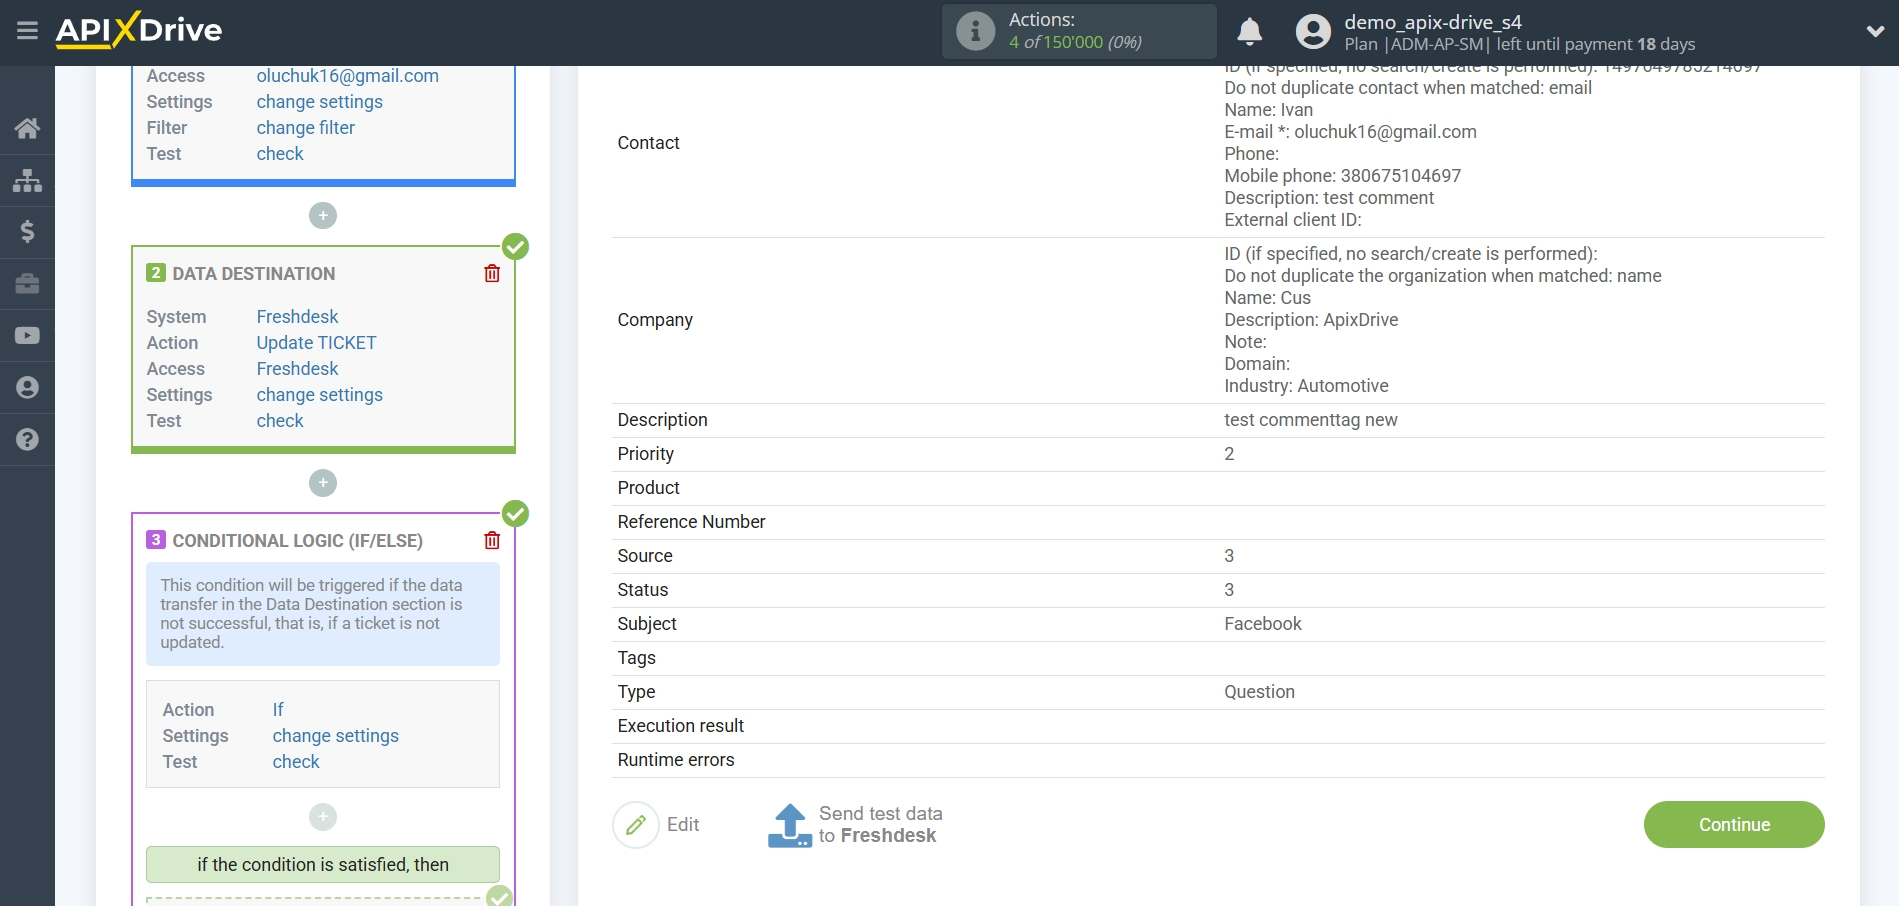Click the condition description info box
1899x906 pixels.
tap(323, 614)
